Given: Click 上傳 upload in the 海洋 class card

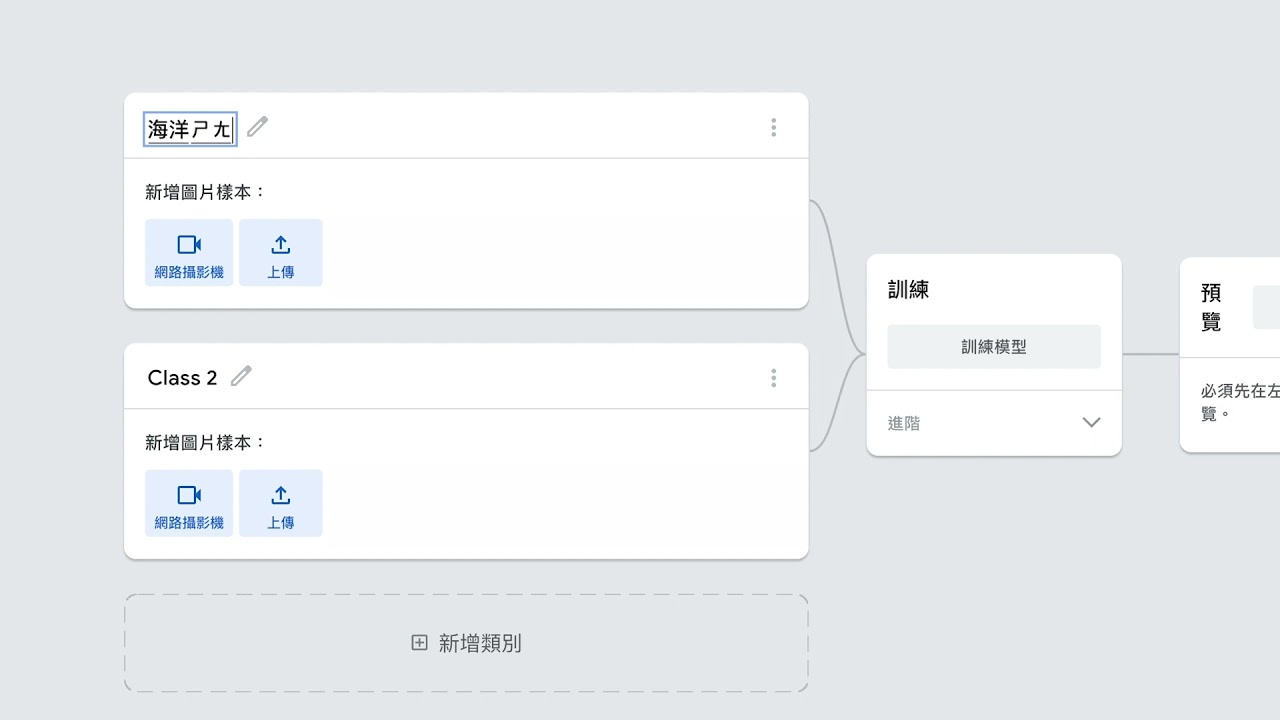Looking at the screenshot, I should 281,253.
